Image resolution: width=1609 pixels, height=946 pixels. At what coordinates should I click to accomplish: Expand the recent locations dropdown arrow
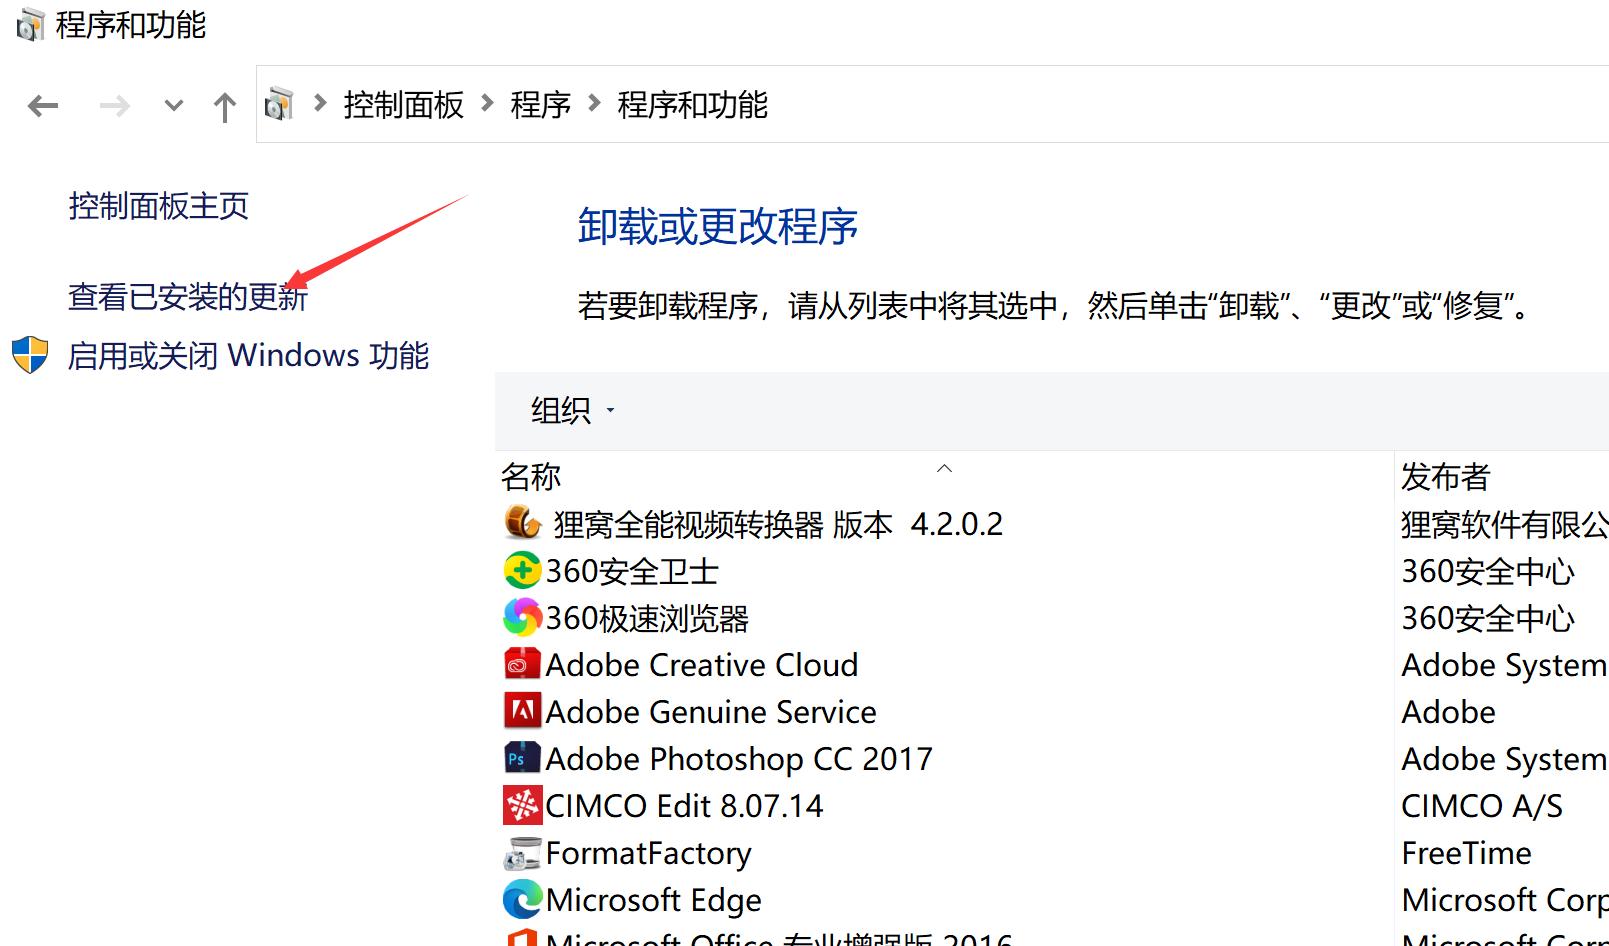tap(172, 106)
